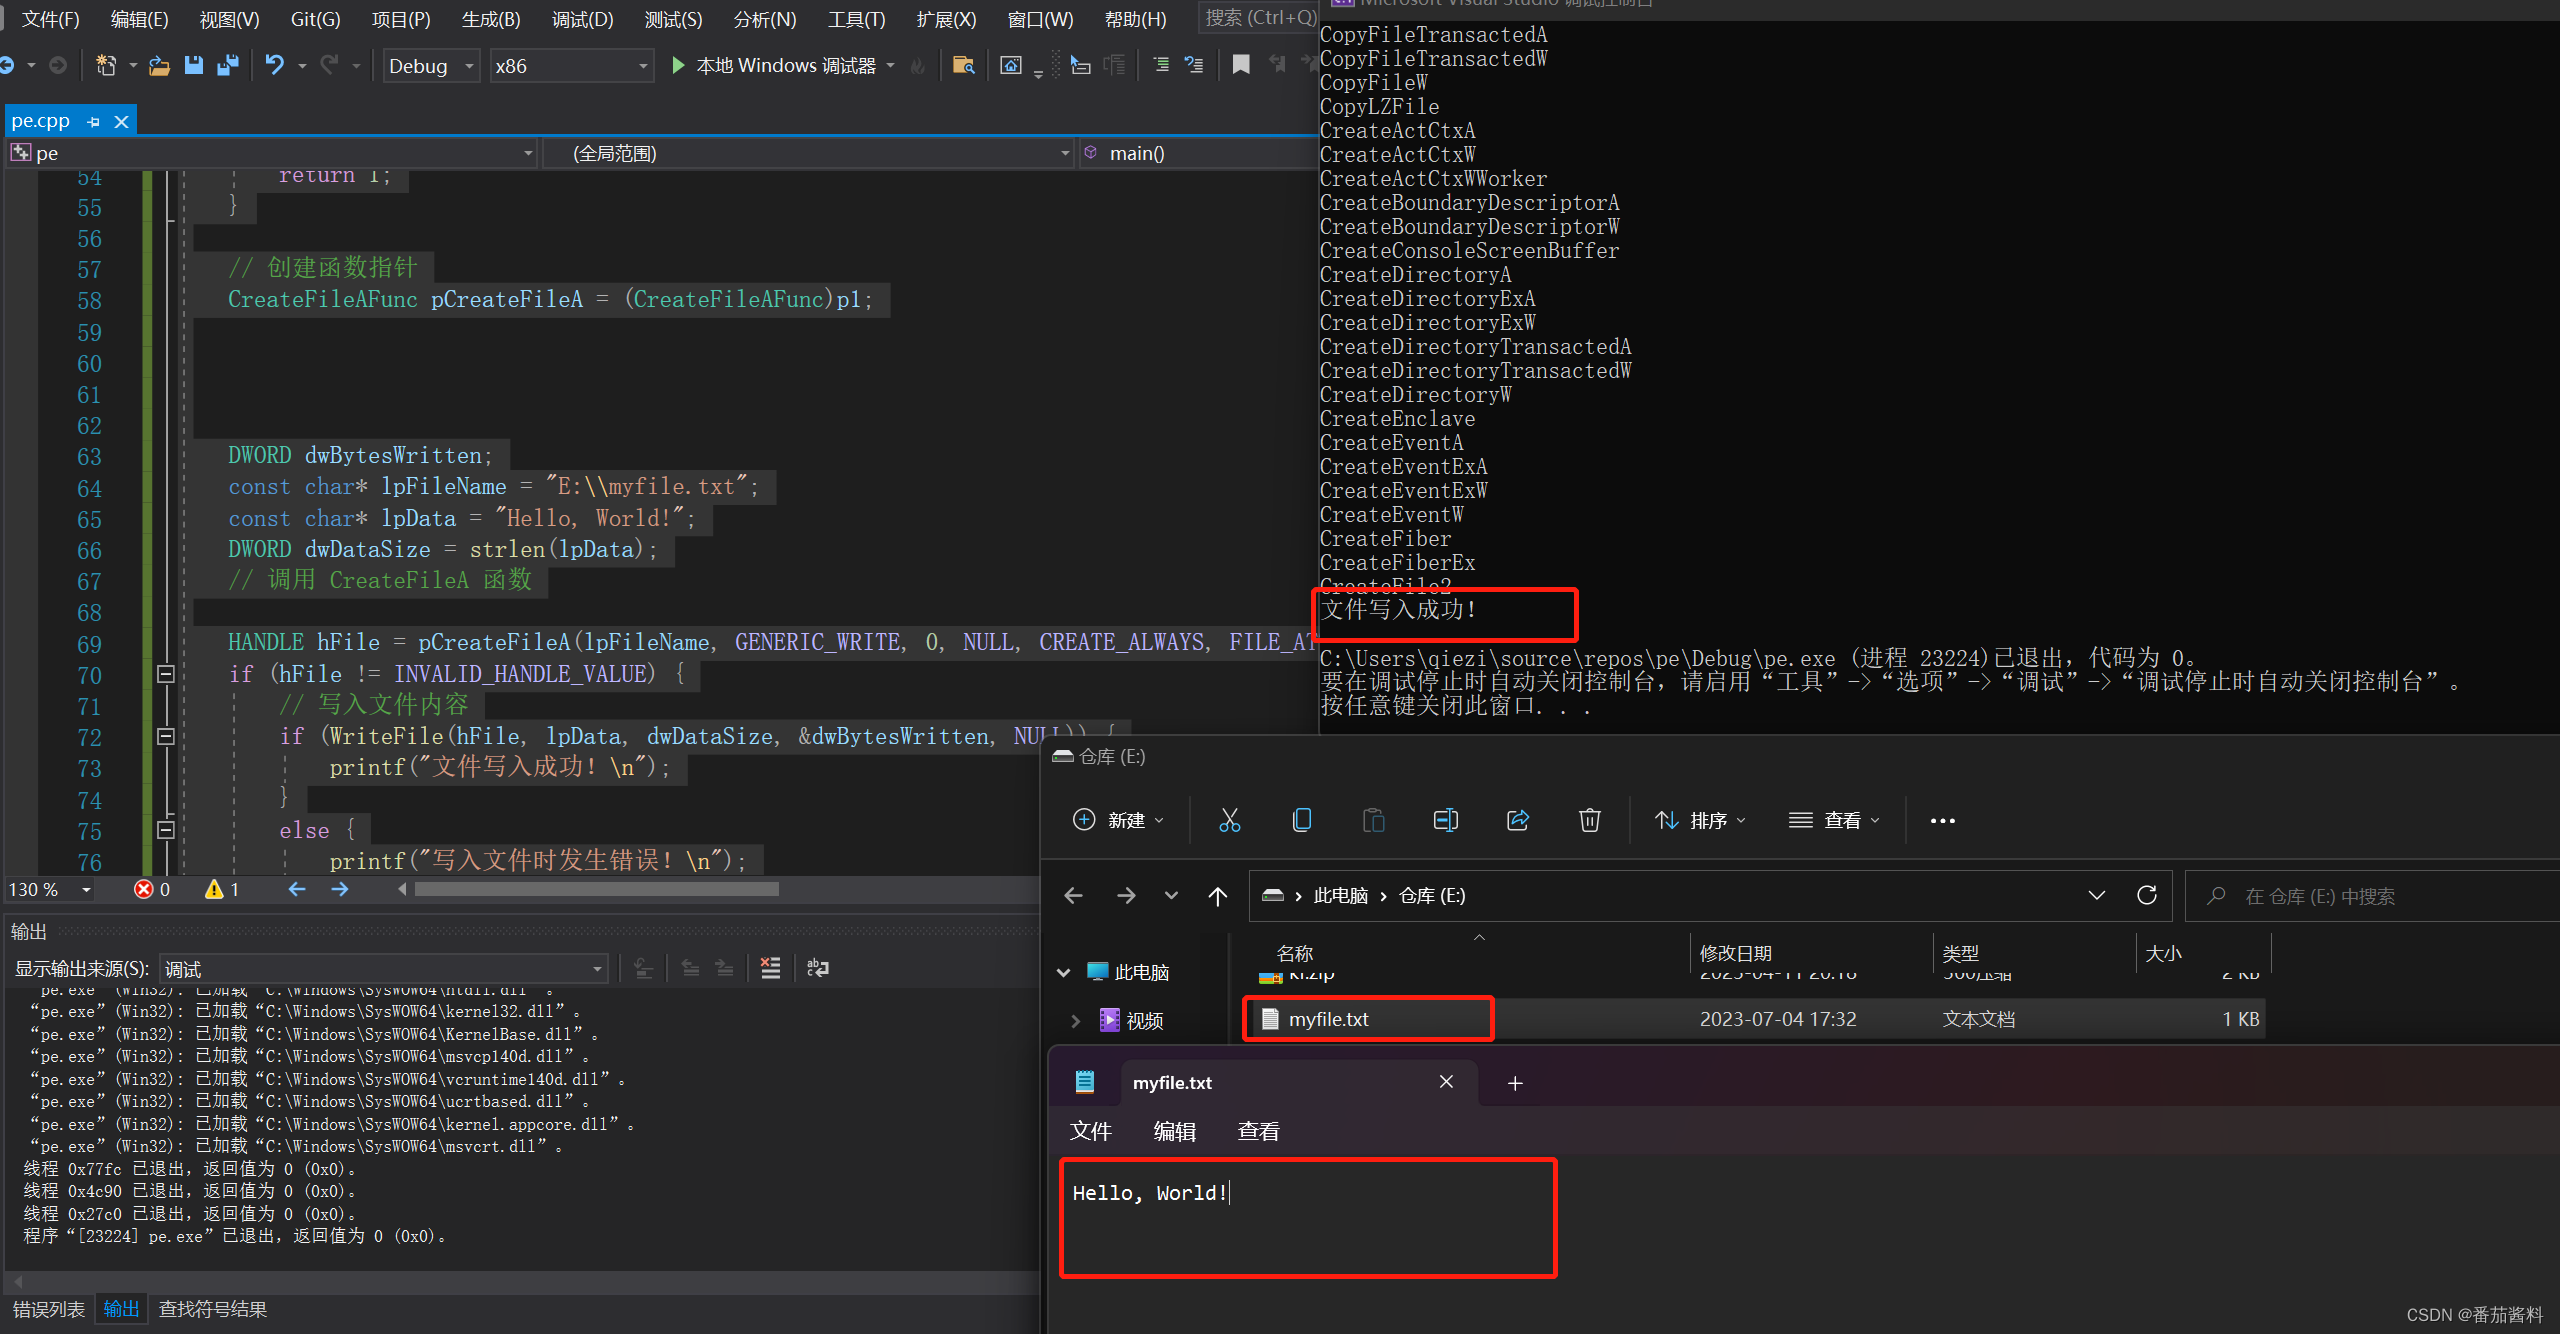Viewport: 2560px width, 1334px height.
Task: Click the editor horizontal scrollbar thumb
Action: coord(596,889)
